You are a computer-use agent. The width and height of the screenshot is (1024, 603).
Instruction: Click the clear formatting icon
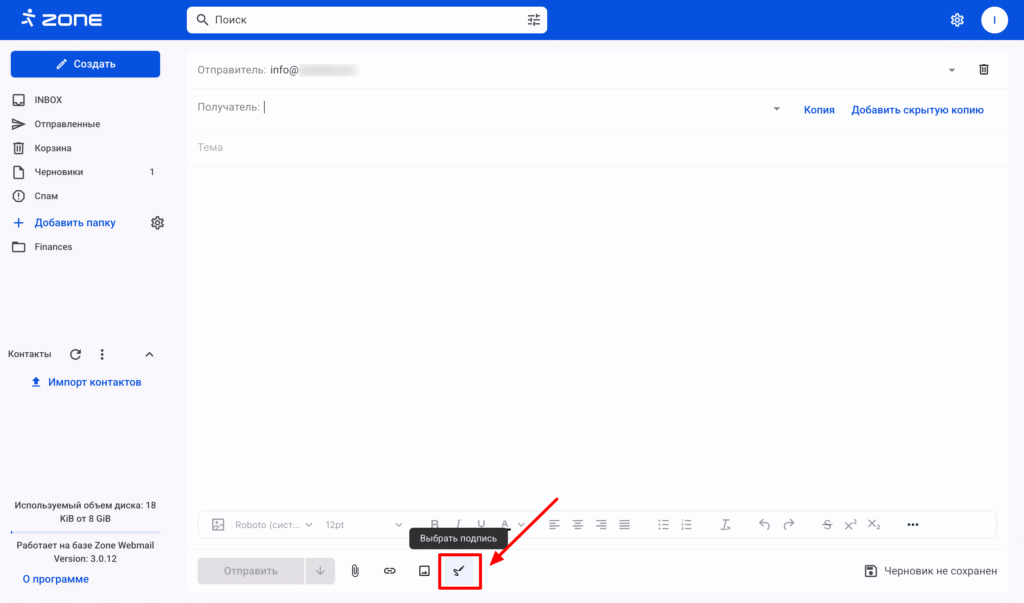726,524
